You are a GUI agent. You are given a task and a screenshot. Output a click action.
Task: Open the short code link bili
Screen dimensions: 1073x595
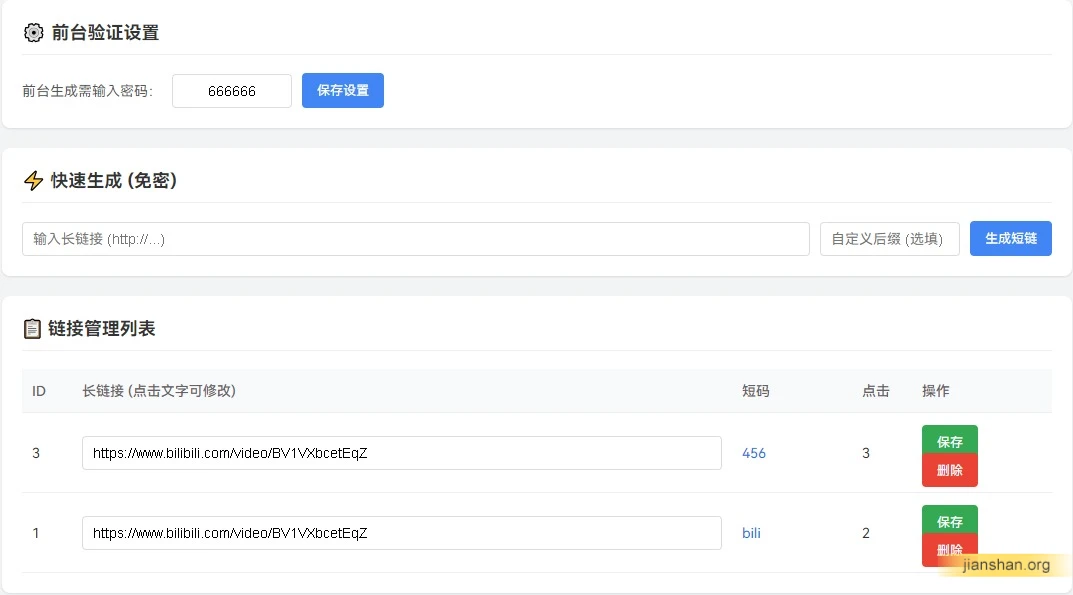click(751, 533)
